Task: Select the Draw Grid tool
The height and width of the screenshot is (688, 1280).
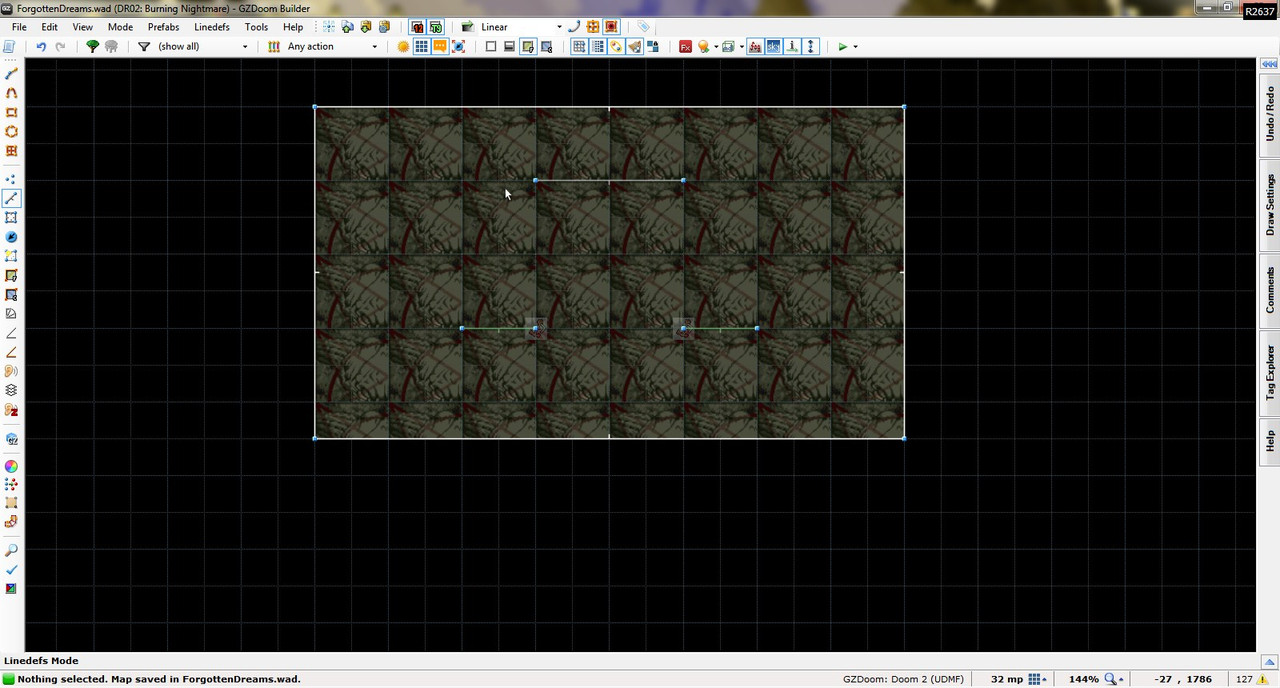Action: [x=12, y=151]
